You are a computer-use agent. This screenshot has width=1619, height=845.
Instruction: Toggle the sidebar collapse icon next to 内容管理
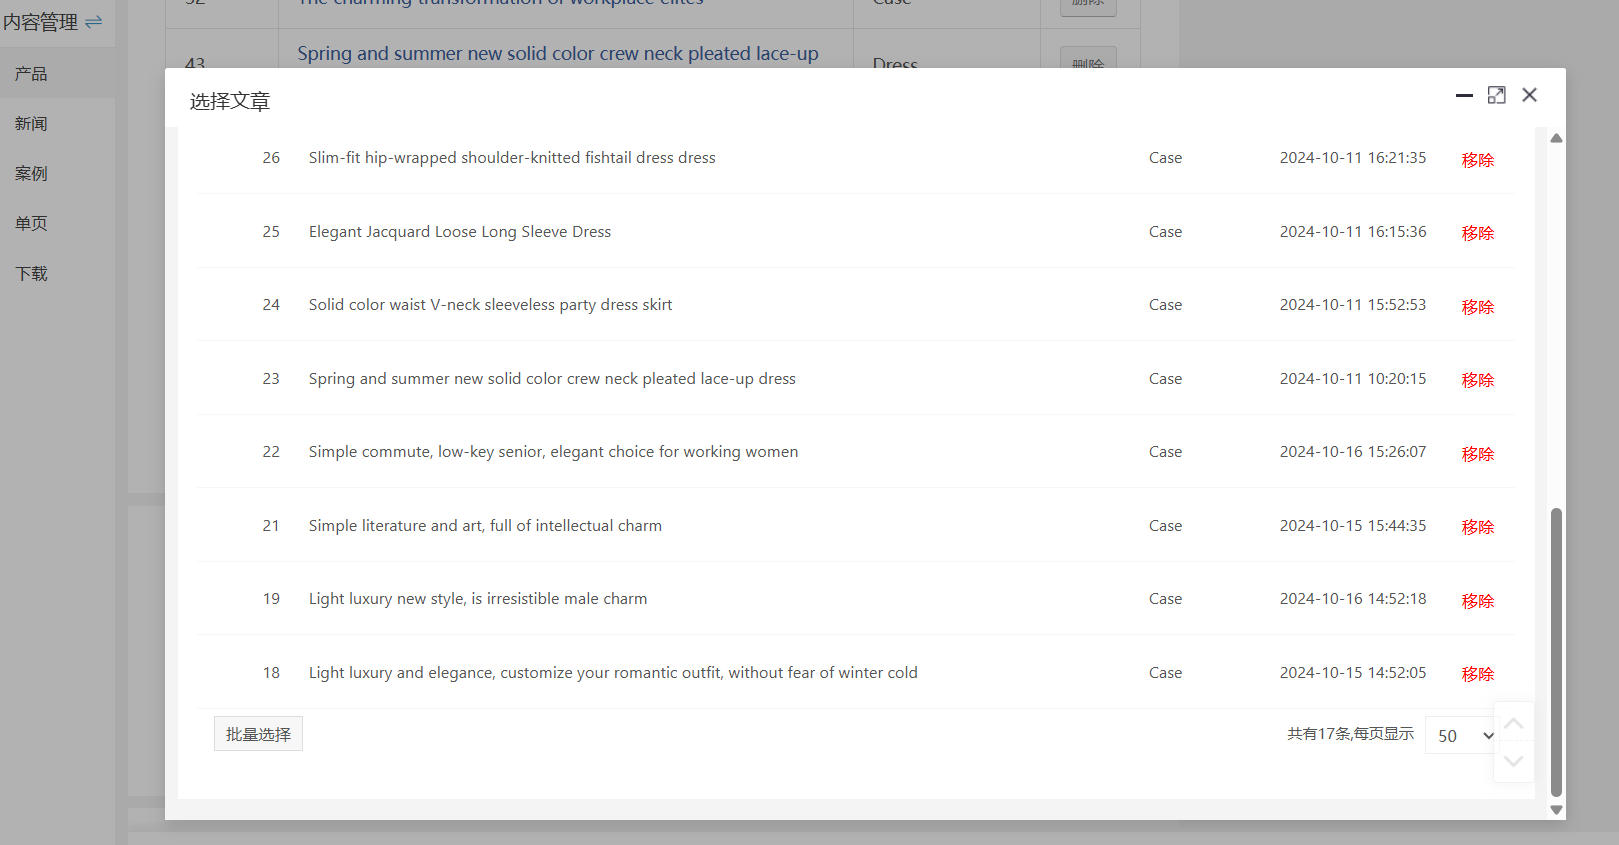point(94,21)
